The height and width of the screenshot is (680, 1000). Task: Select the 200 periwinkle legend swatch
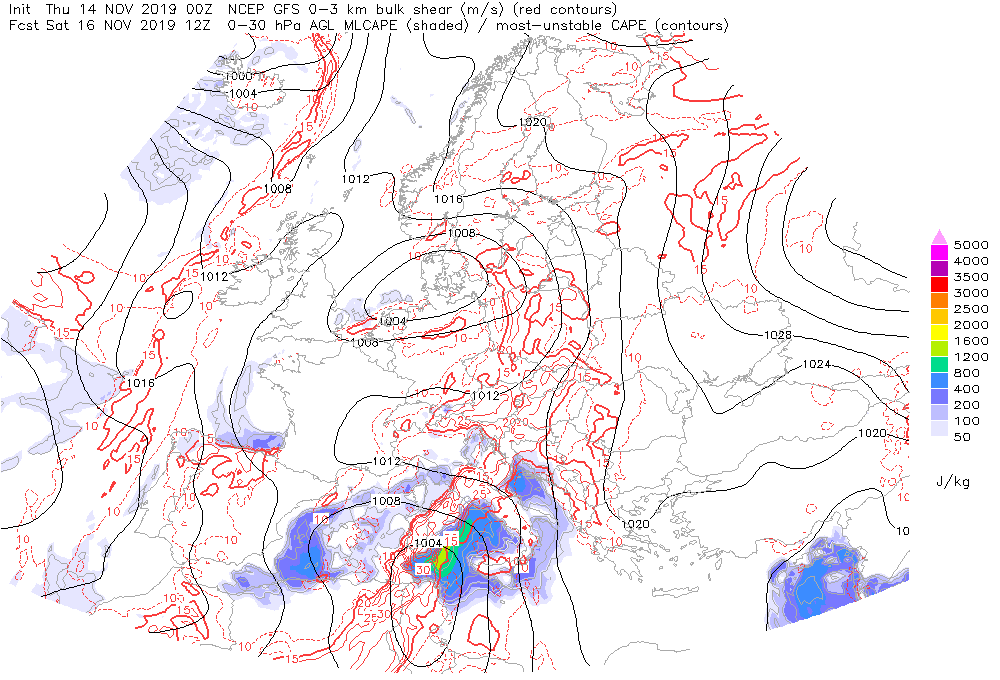click(x=939, y=397)
